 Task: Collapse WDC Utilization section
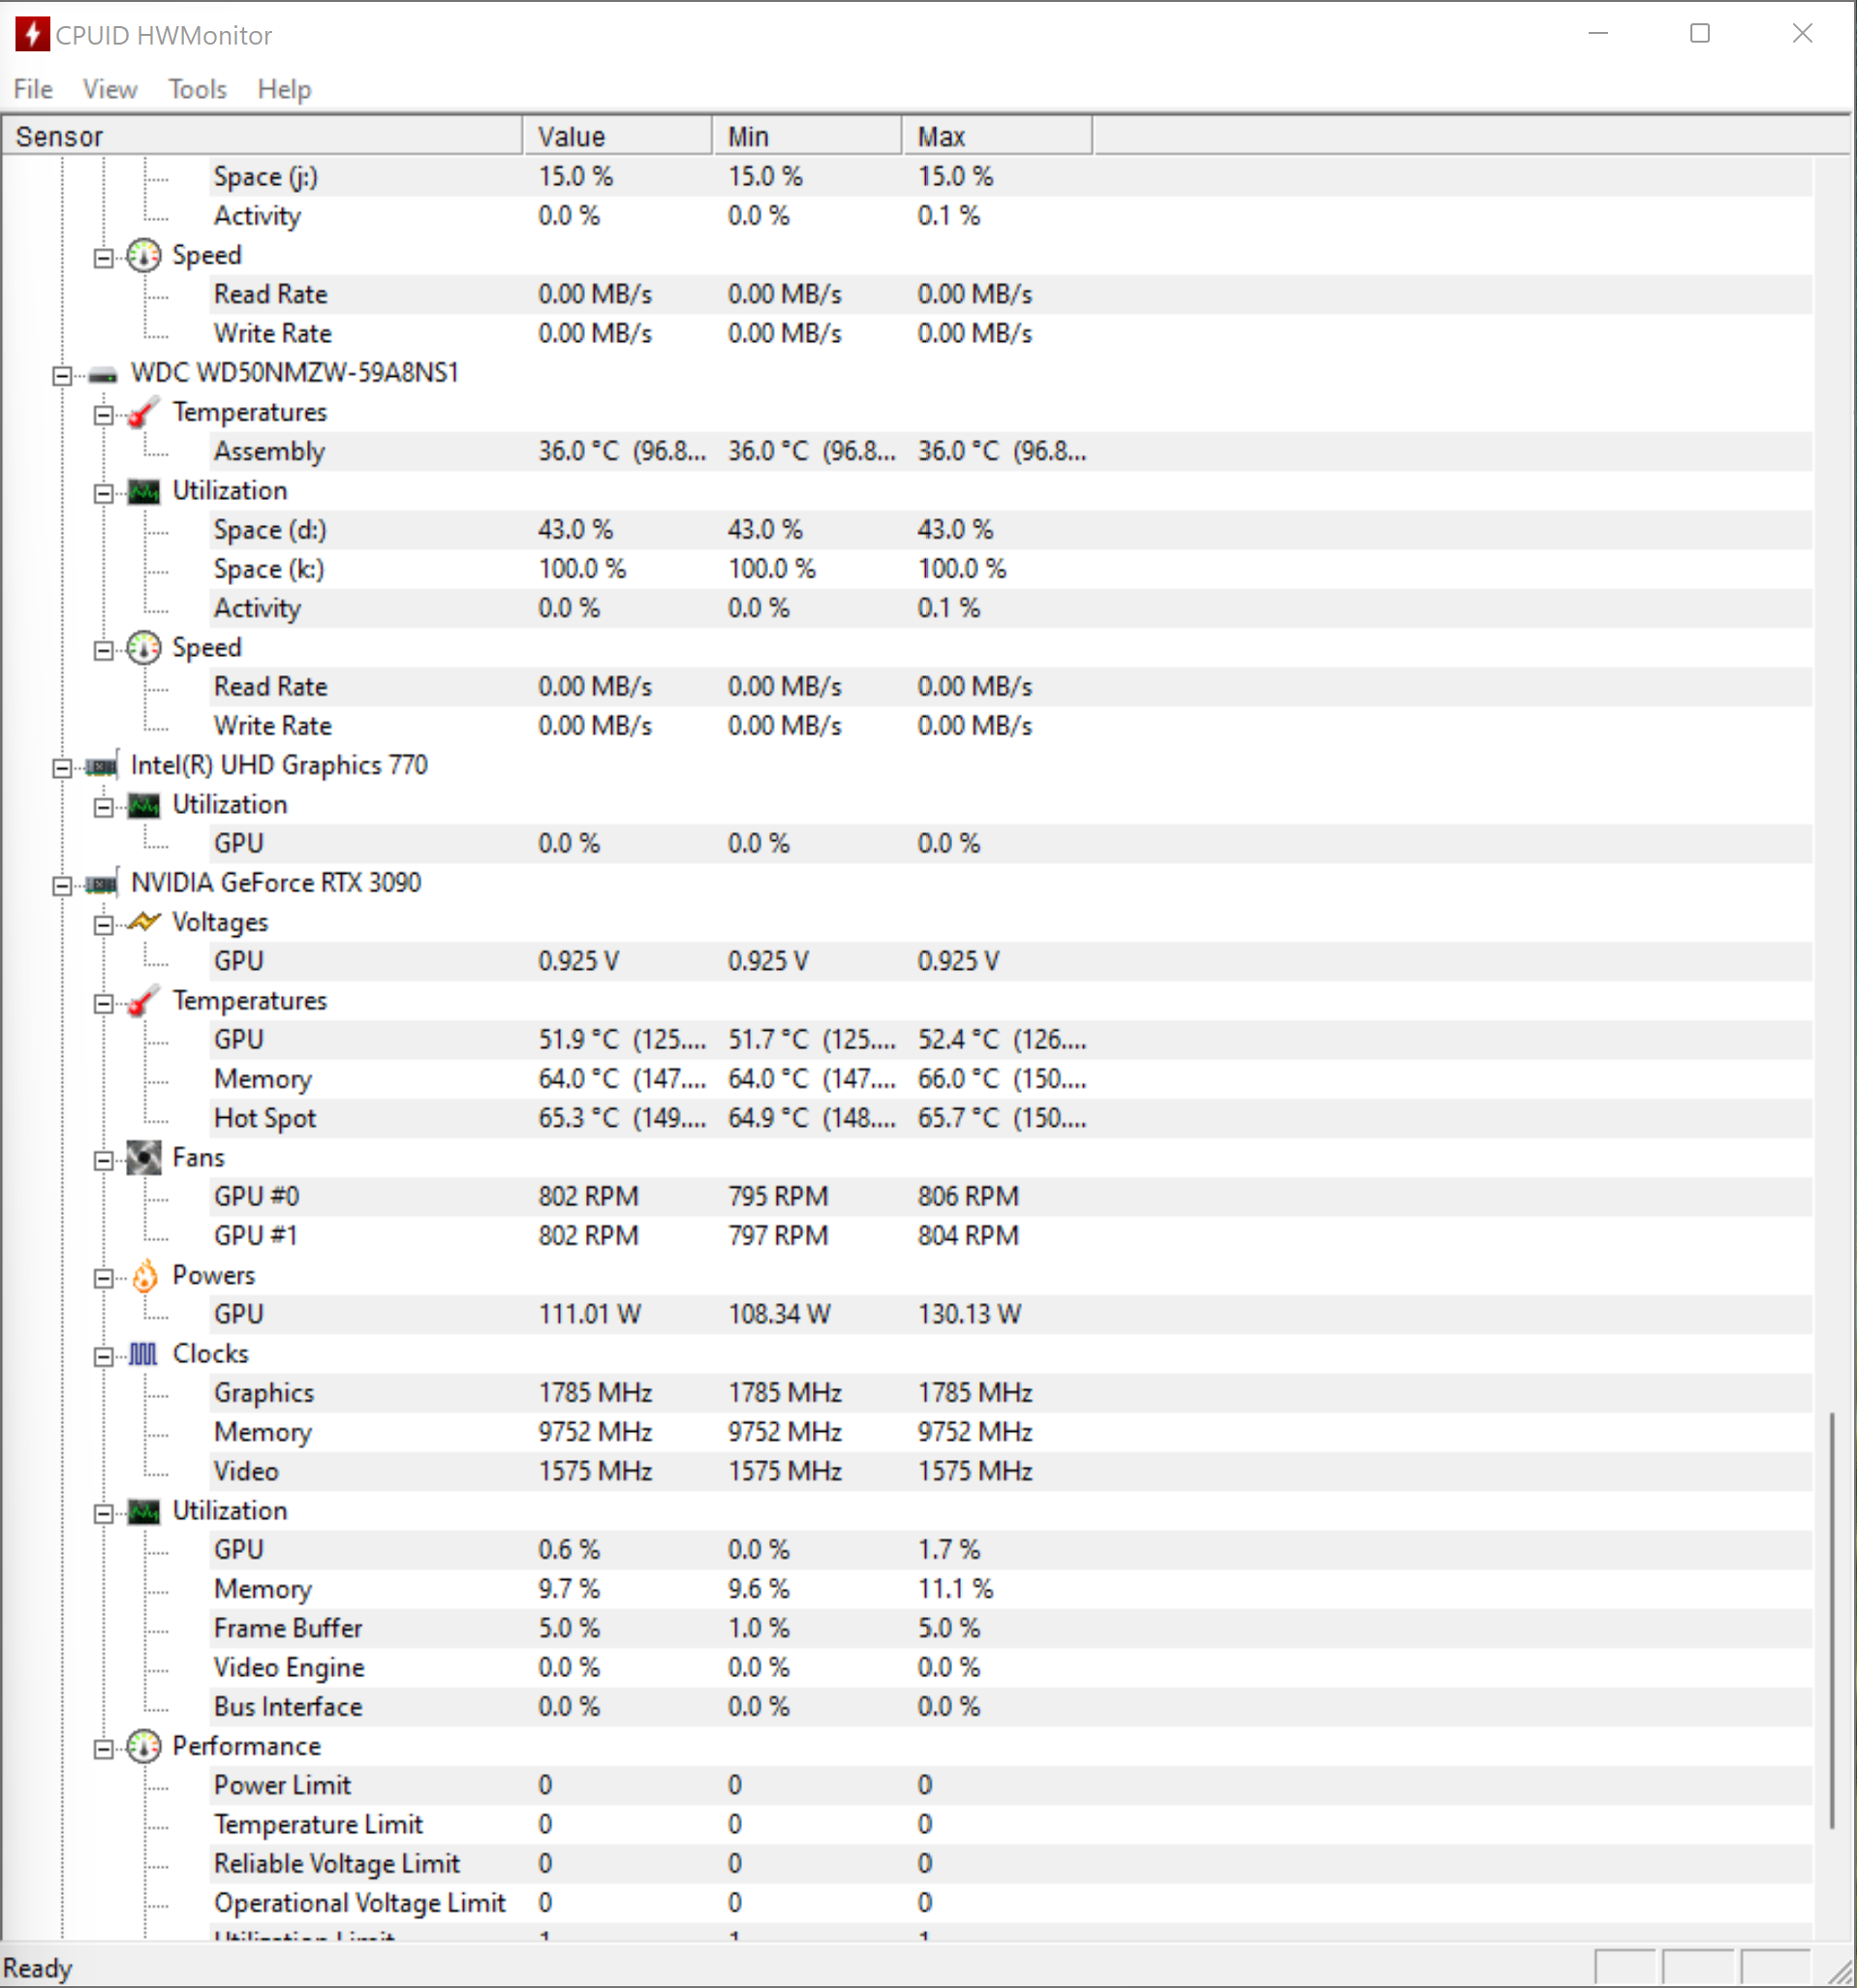103,494
